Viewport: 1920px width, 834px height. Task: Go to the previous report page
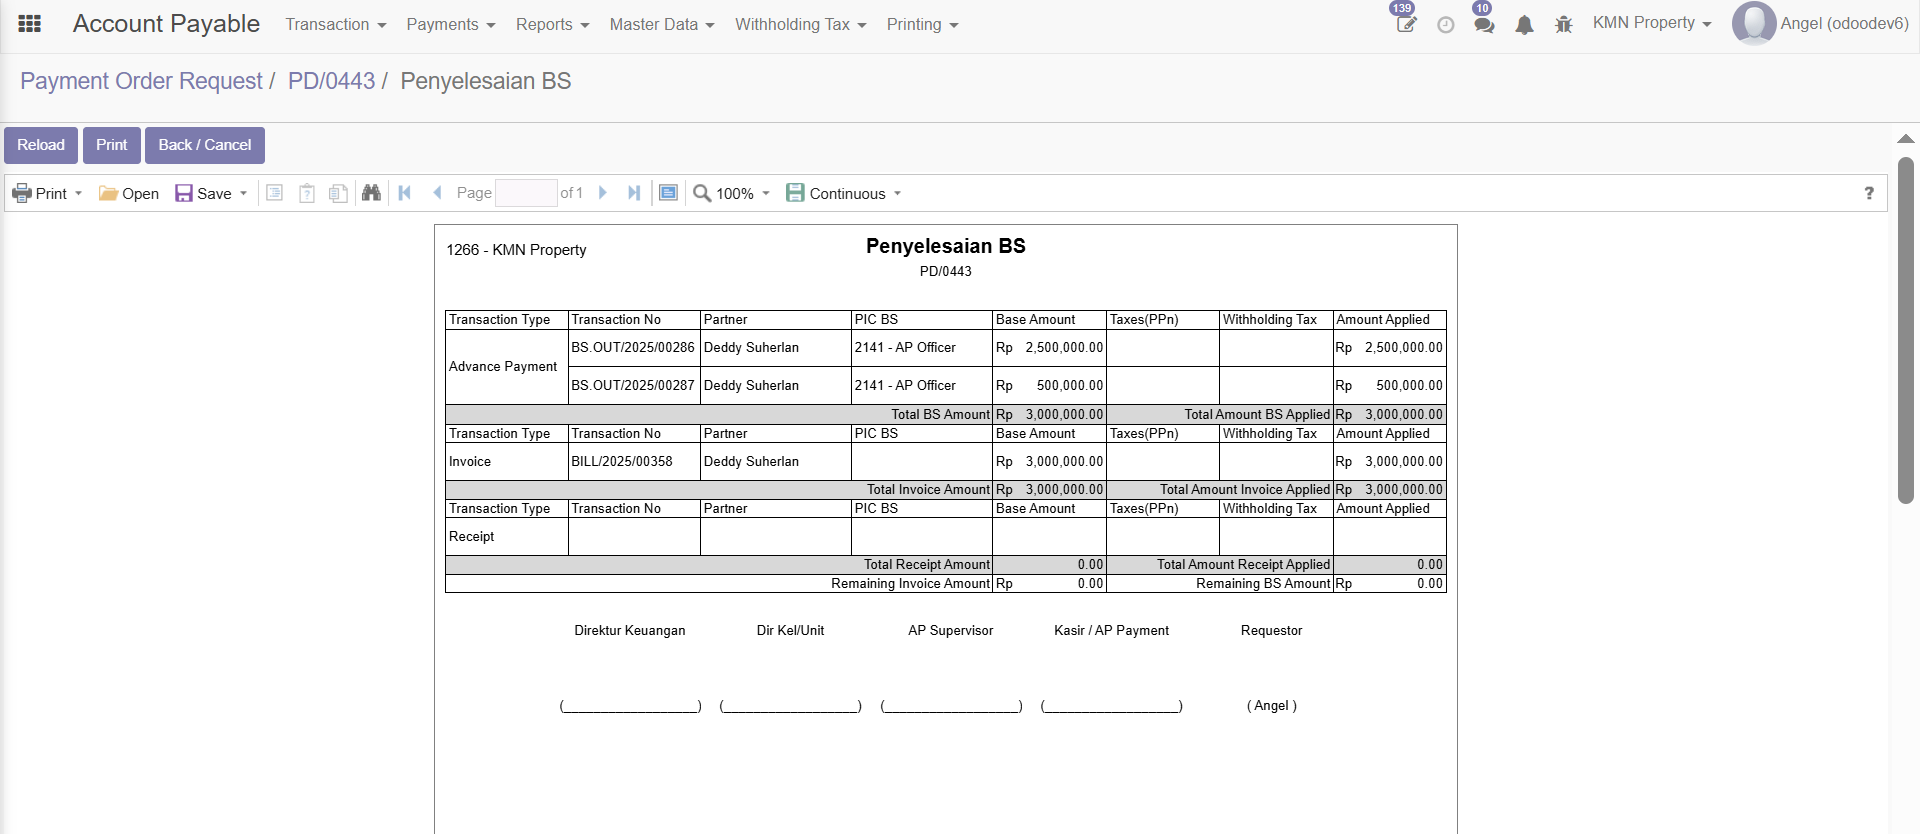437,193
